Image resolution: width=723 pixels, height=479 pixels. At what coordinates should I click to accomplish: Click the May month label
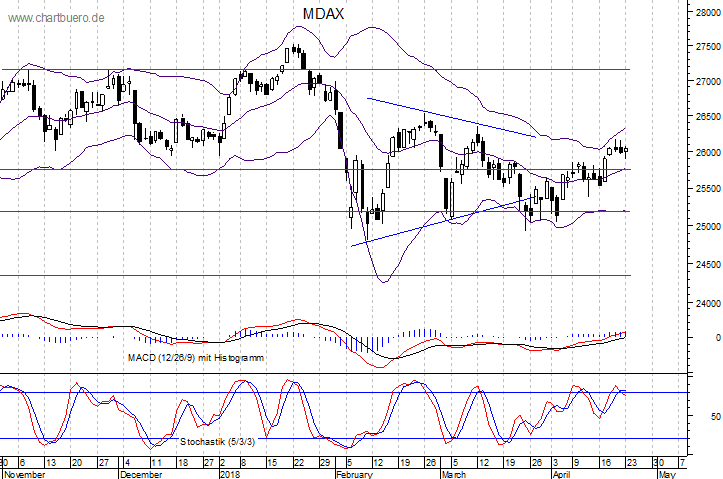pyautogui.click(x=667, y=474)
